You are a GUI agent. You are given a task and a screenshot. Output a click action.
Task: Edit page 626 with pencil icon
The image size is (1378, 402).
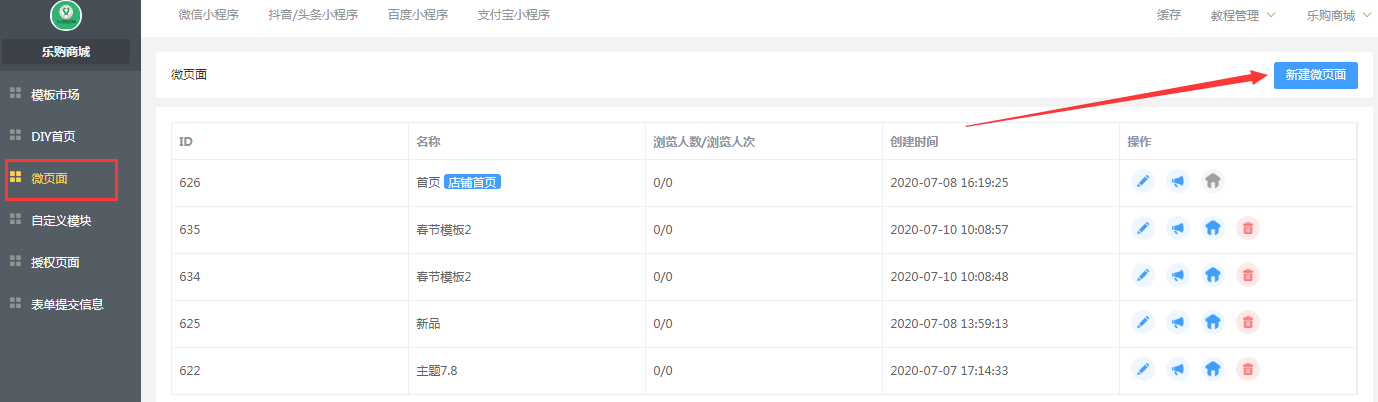pos(1143,182)
